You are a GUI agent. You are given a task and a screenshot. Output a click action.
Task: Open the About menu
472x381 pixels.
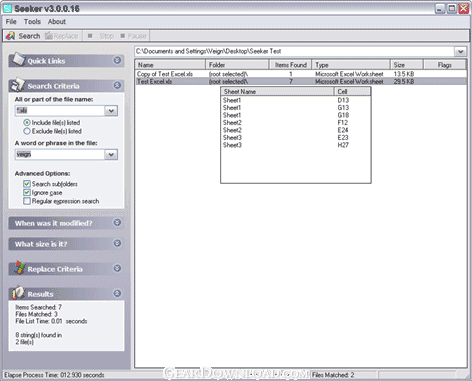[57, 22]
